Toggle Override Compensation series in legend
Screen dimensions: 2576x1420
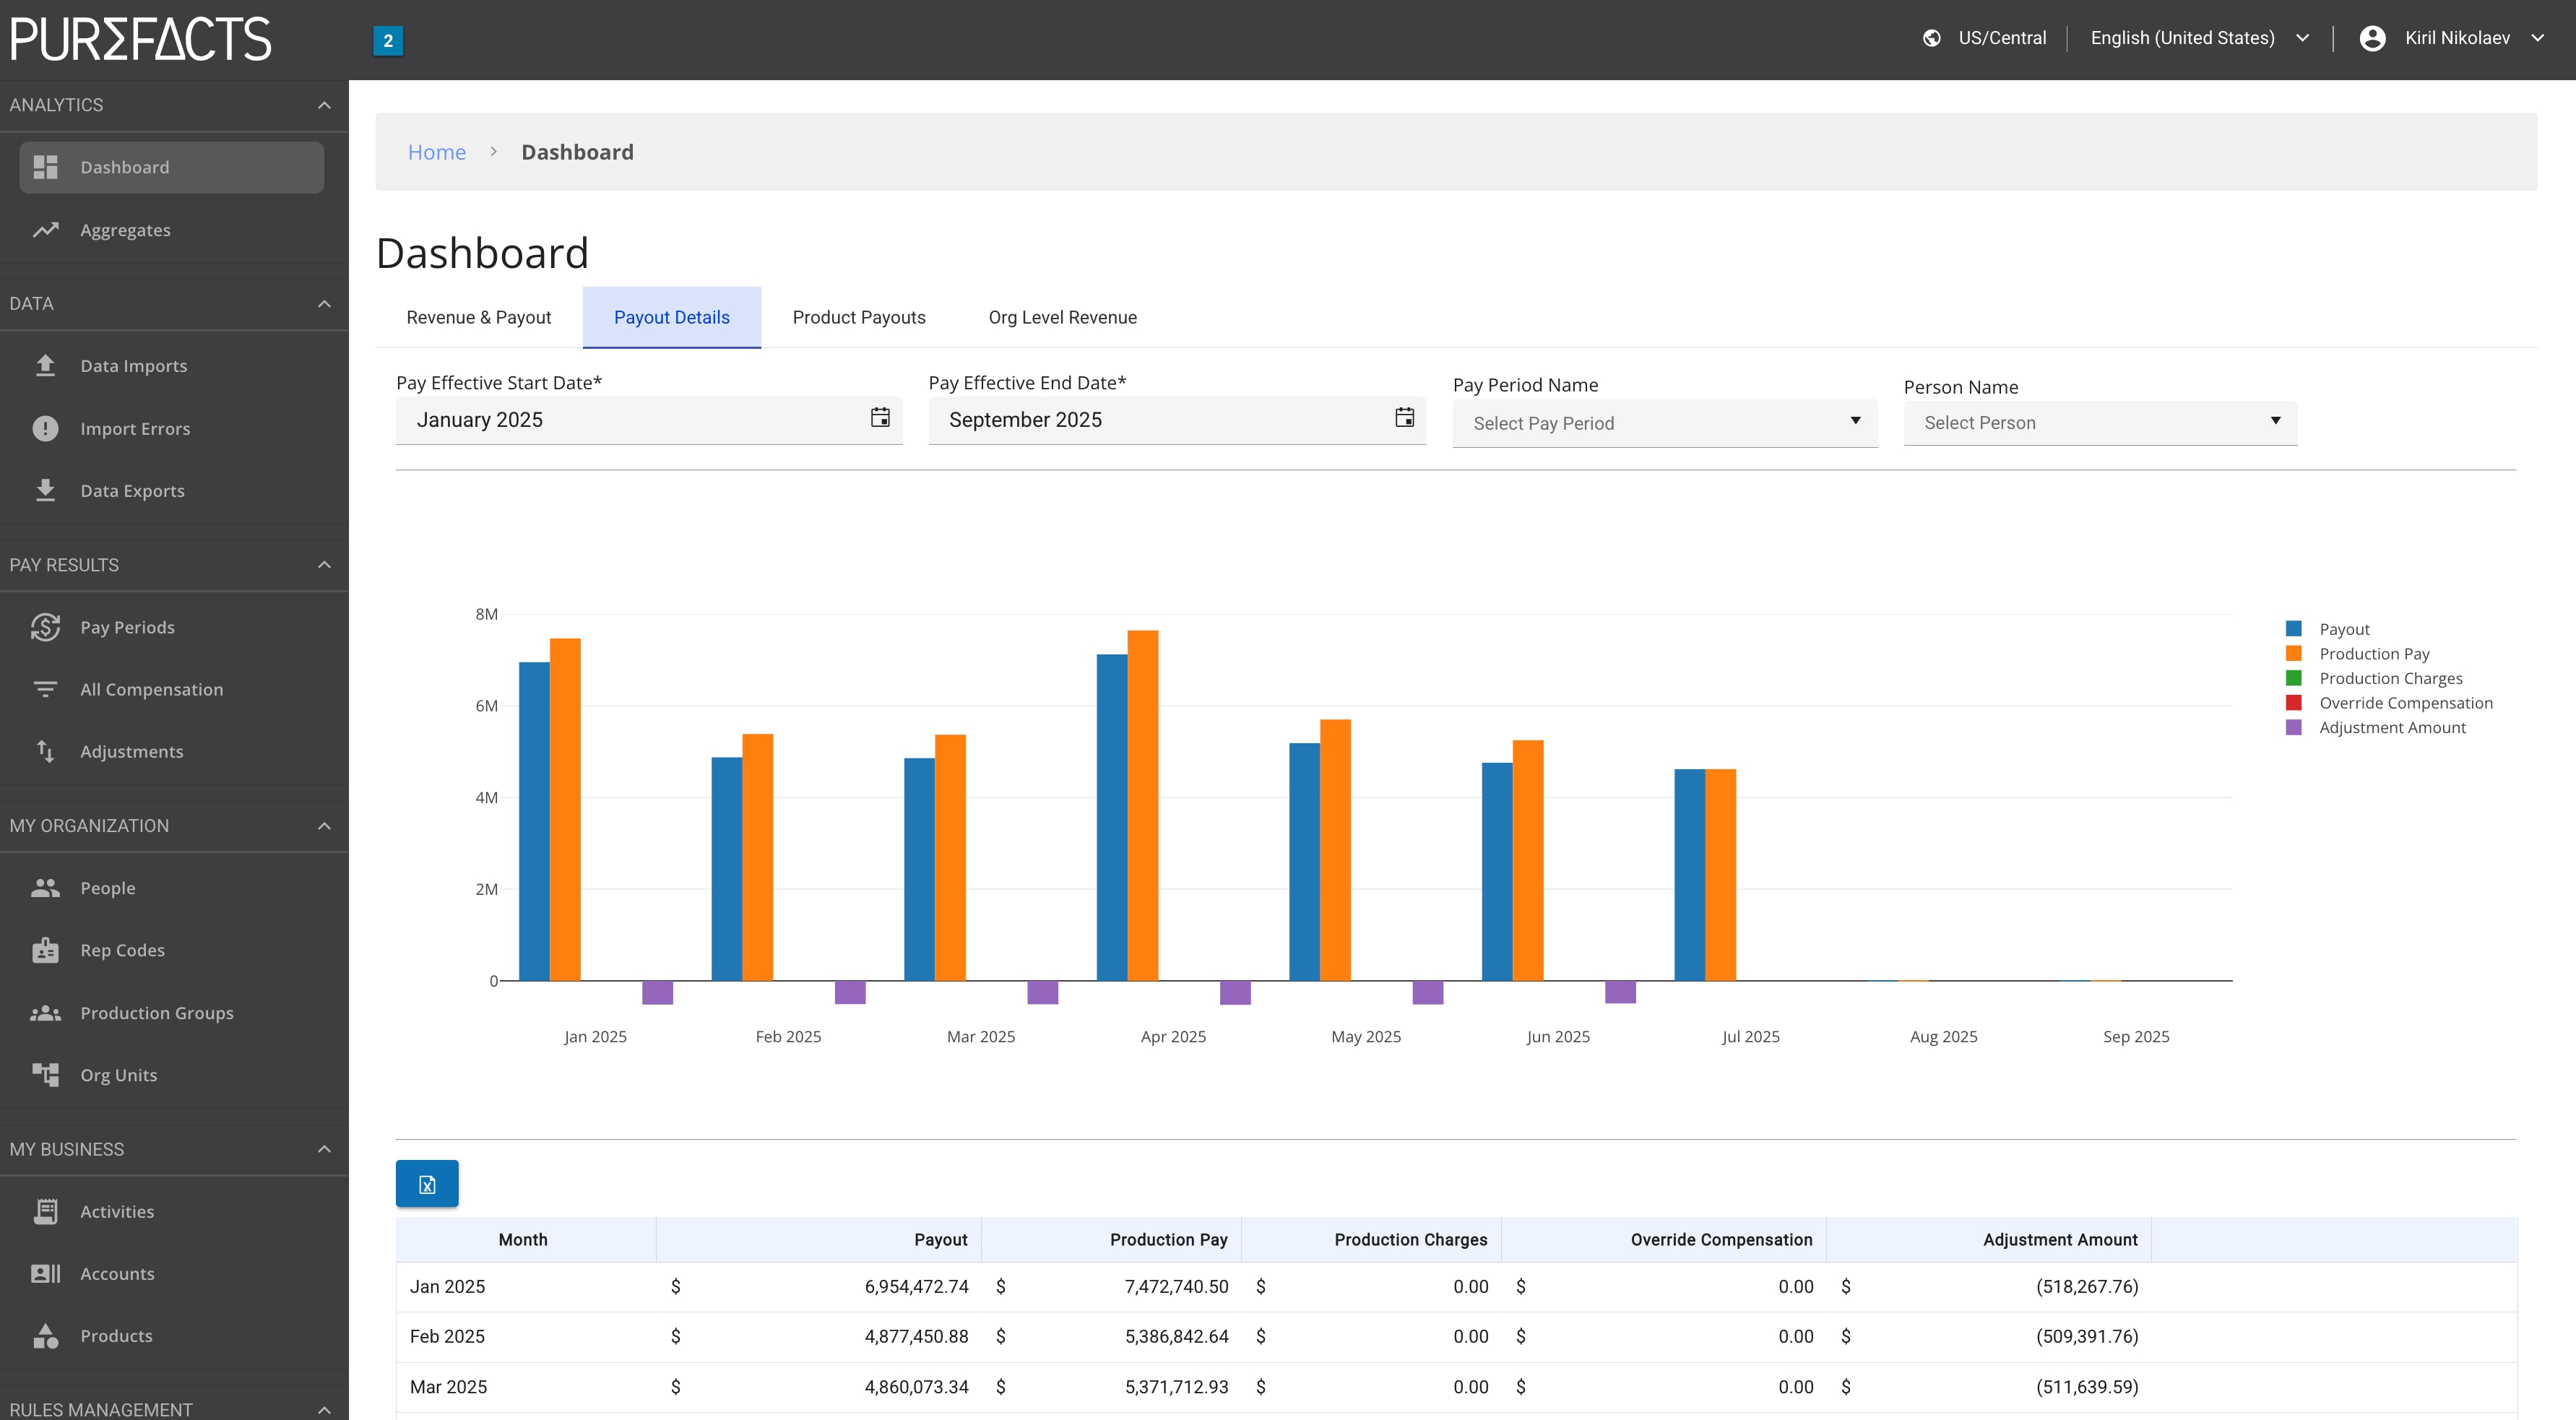(2389, 703)
